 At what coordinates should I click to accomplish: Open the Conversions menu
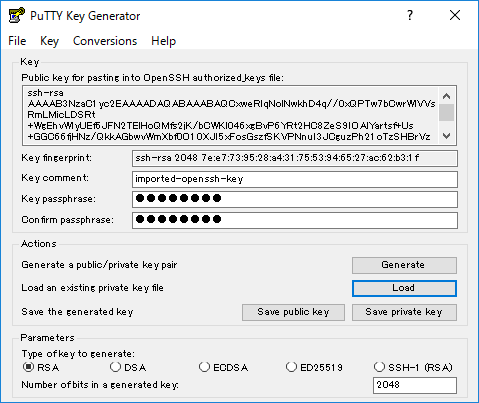coord(105,41)
